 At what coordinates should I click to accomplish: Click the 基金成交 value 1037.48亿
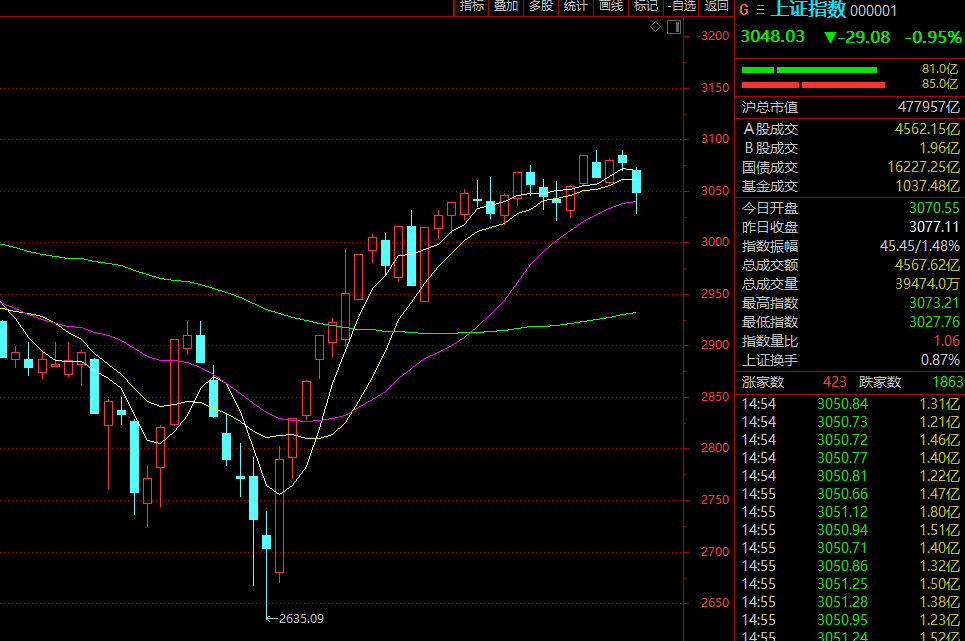click(927, 186)
